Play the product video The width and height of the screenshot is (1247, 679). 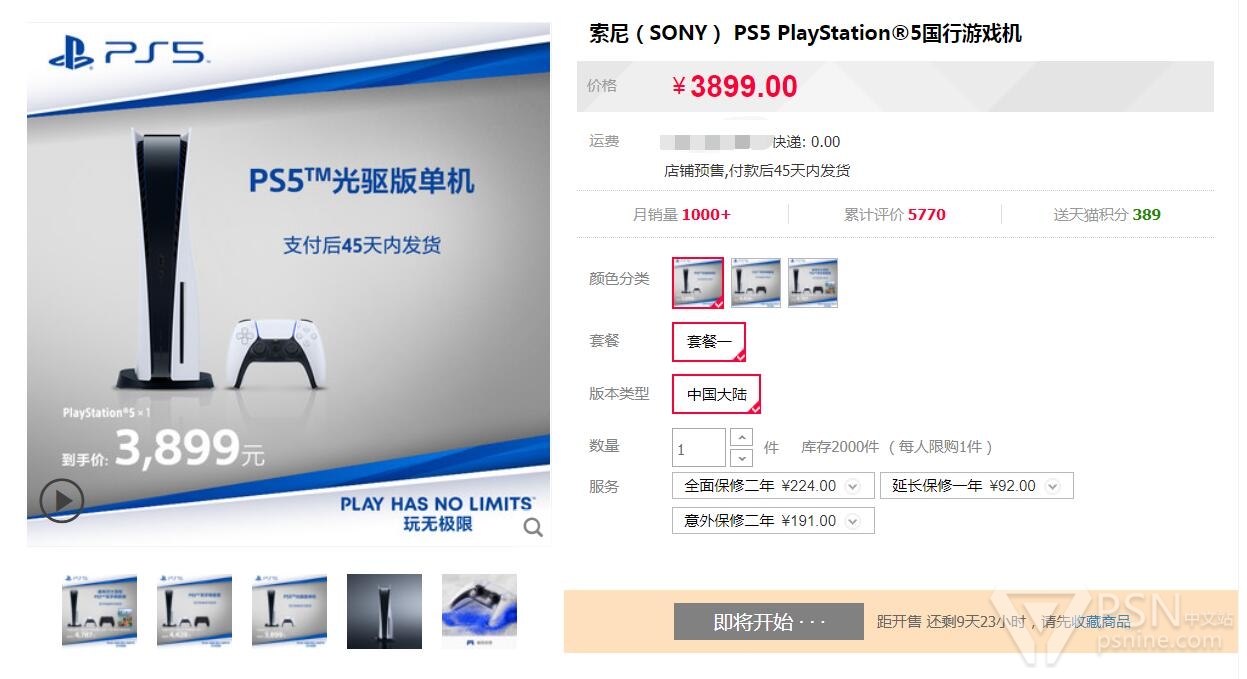click(61, 500)
